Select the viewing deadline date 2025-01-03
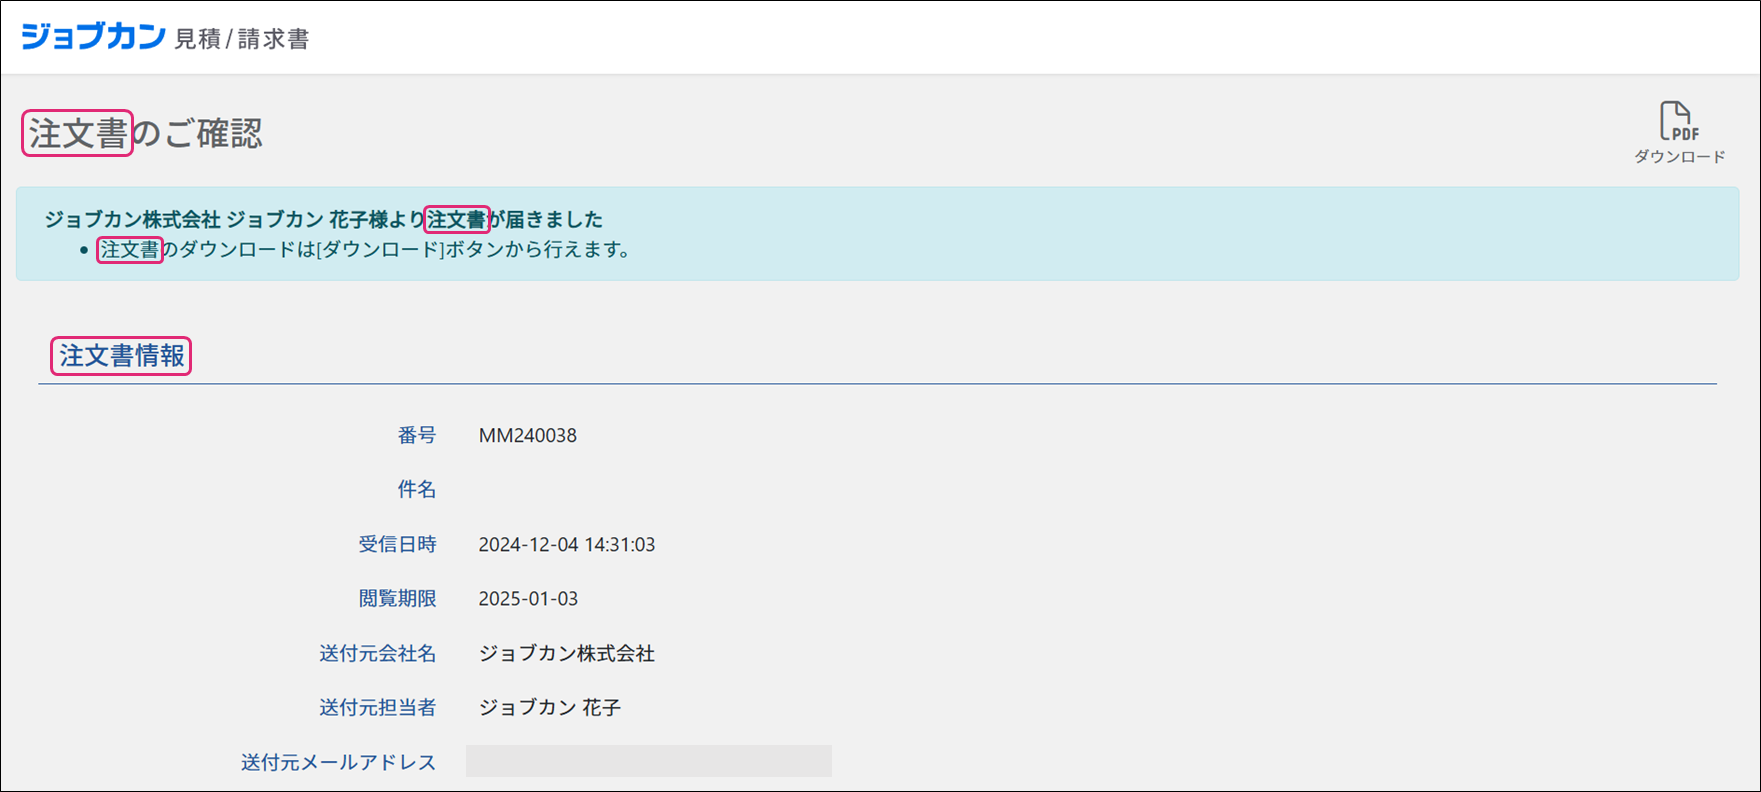This screenshot has width=1761, height=792. pyautogui.click(x=528, y=598)
